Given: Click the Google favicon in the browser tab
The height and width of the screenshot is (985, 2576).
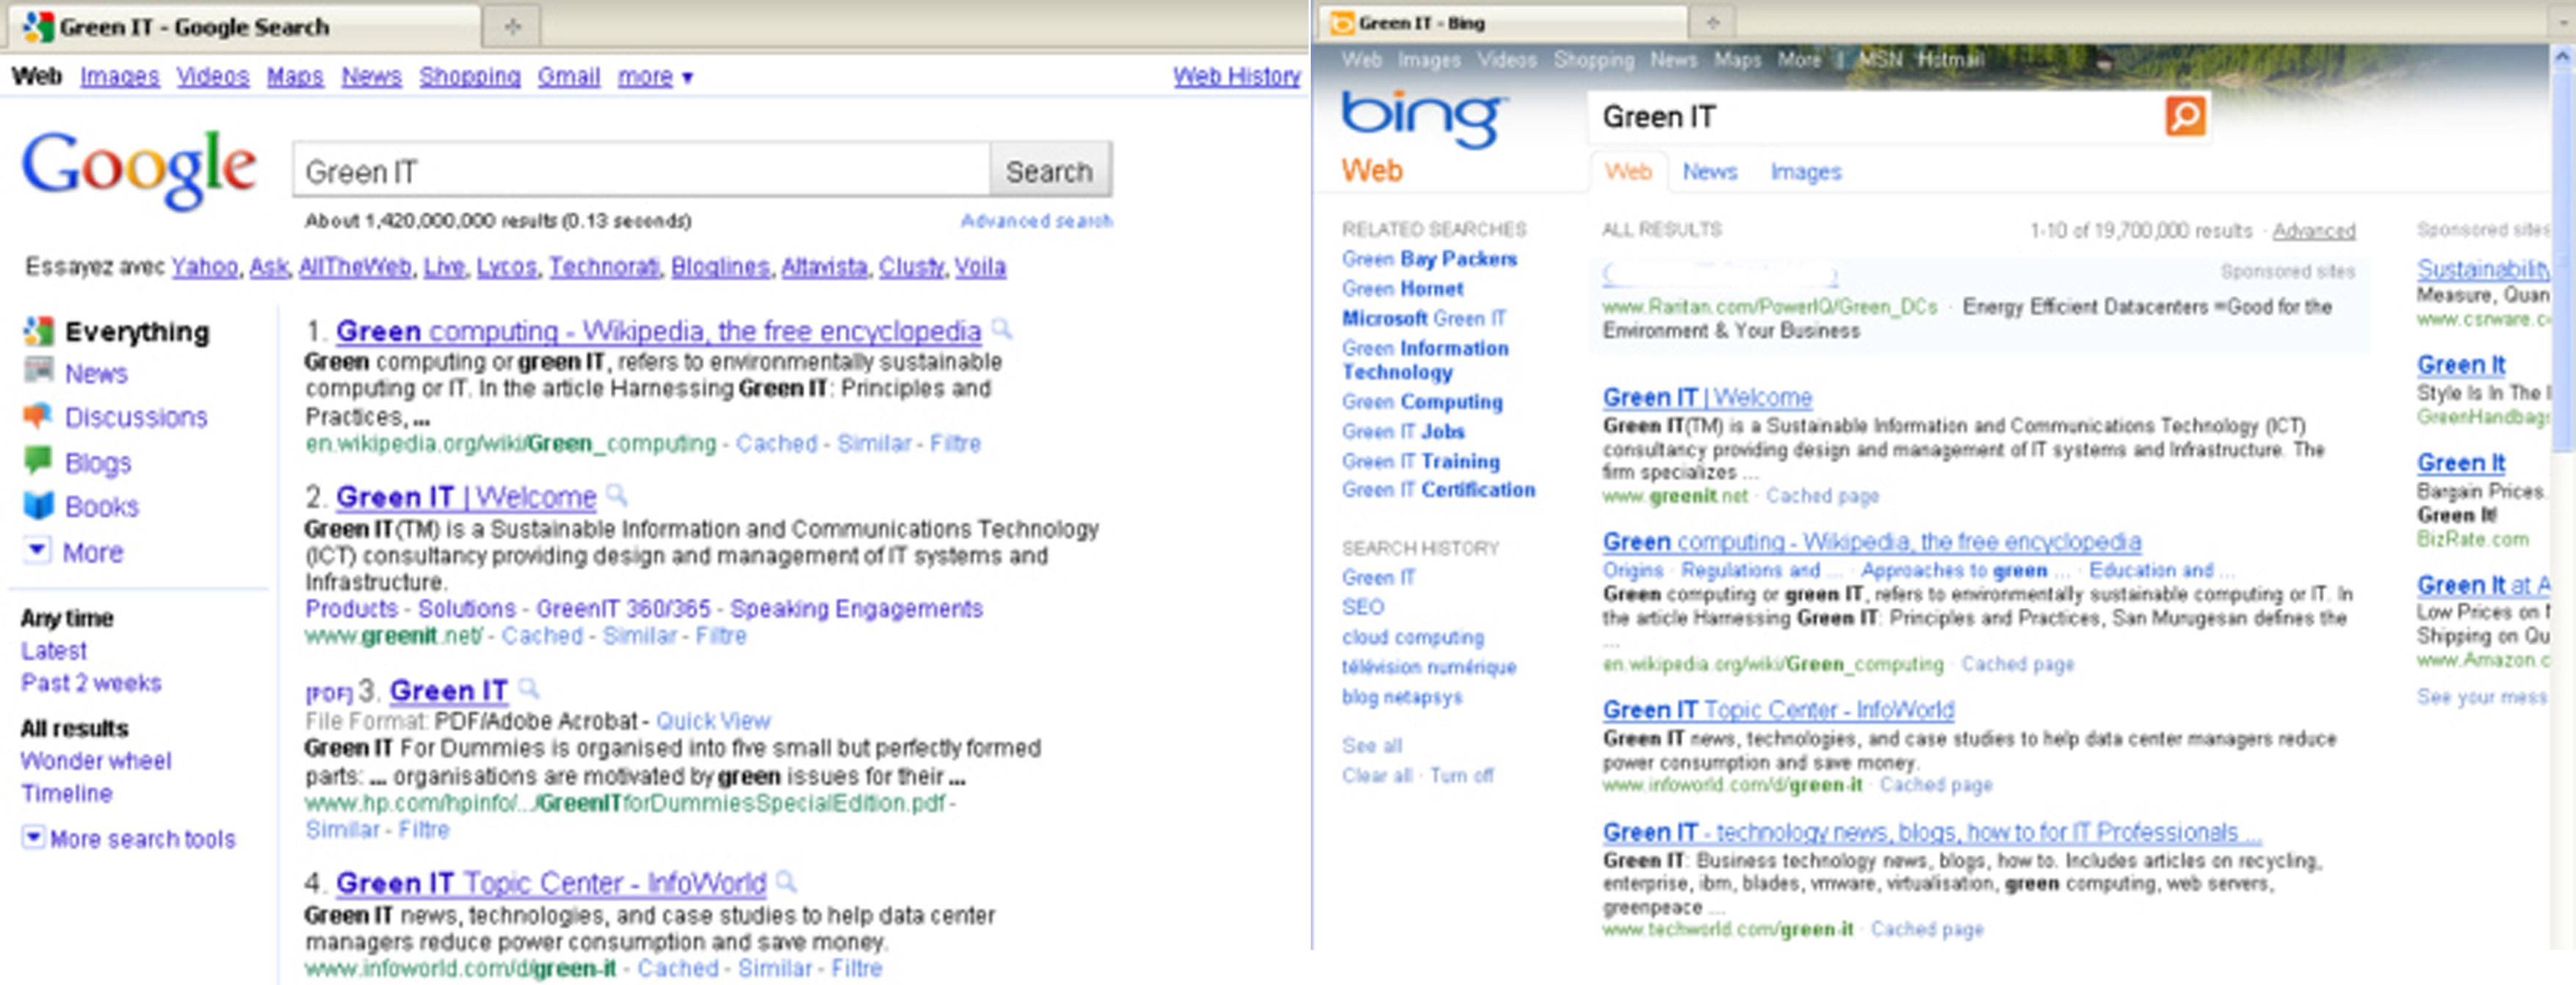Looking at the screenshot, I should (38, 26).
